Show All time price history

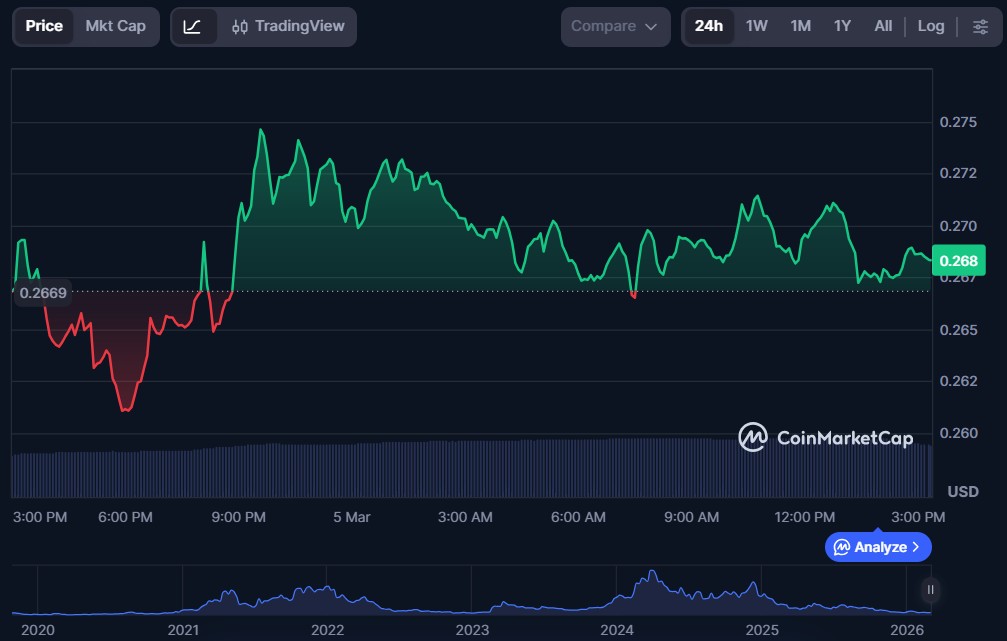[x=883, y=27]
